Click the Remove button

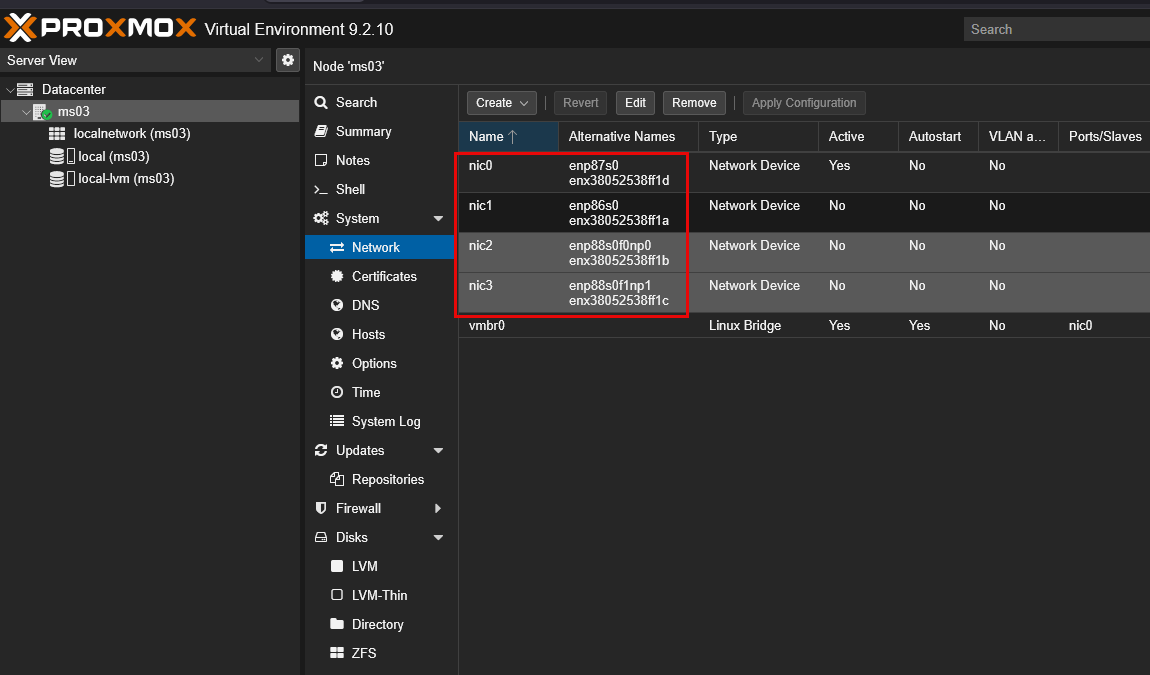(694, 103)
